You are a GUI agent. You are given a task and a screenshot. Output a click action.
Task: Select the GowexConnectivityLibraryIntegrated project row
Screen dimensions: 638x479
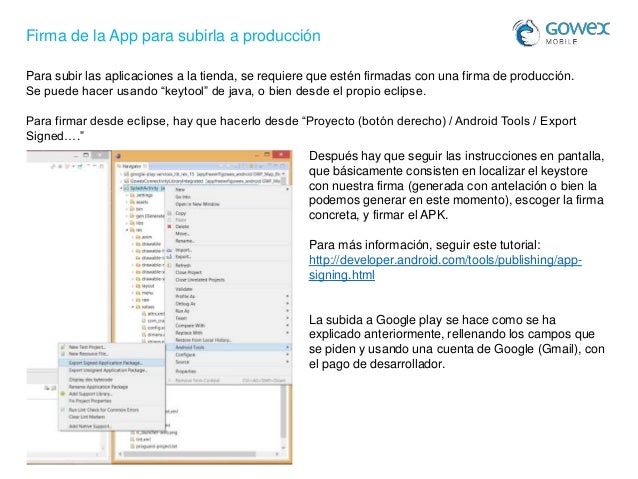point(202,181)
